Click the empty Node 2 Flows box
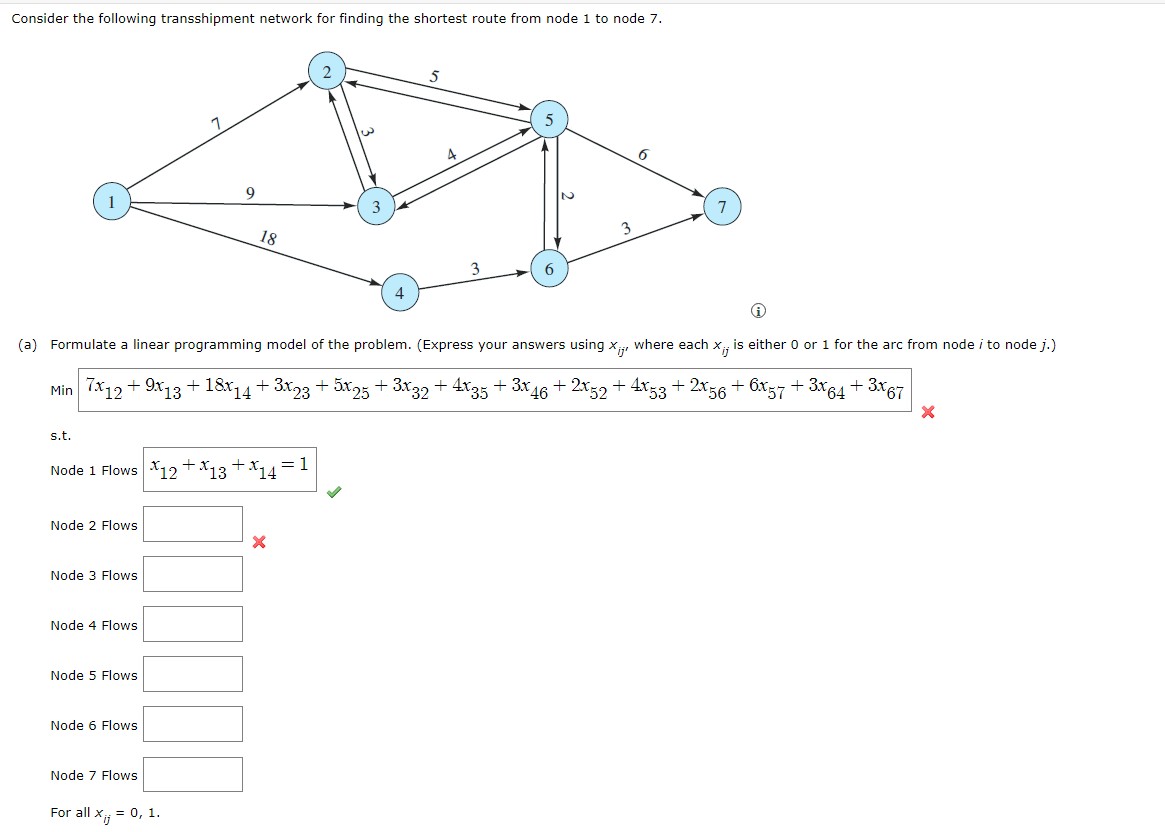The height and width of the screenshot is (832, 1165). coord(193,523)
